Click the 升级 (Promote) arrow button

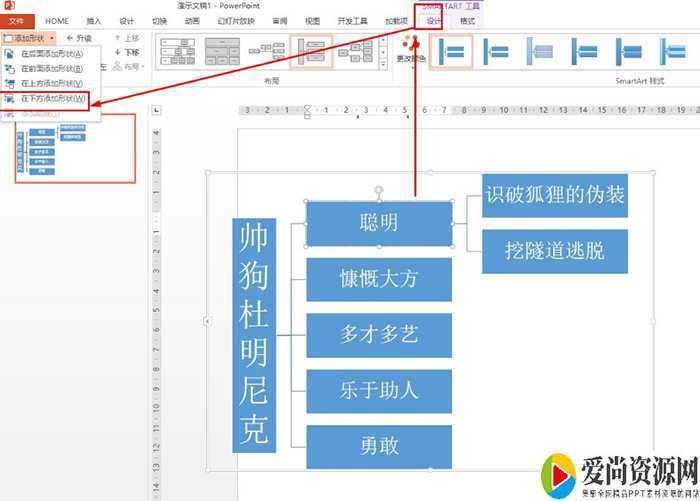(83, 38)
